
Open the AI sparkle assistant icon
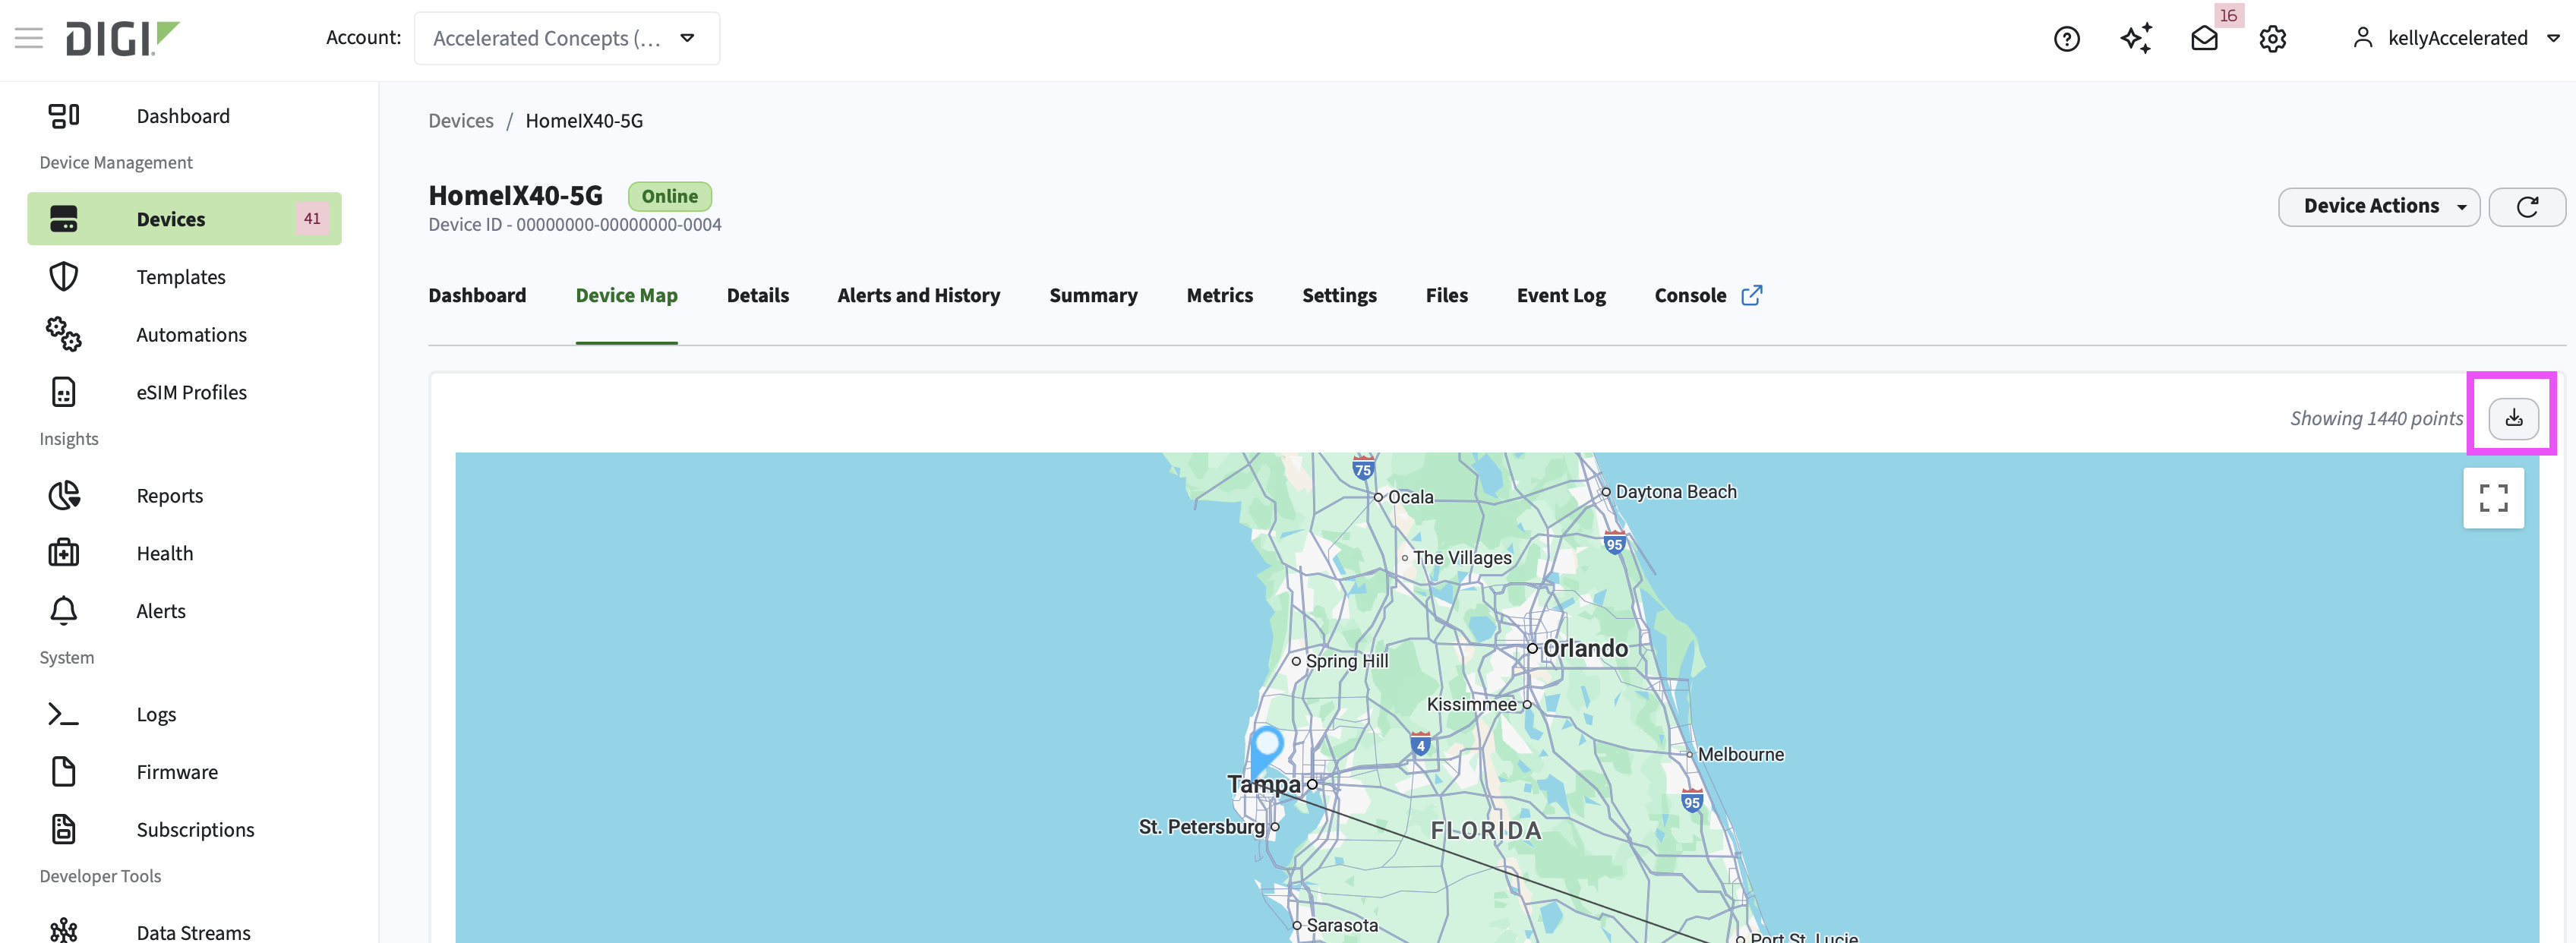2136,39
